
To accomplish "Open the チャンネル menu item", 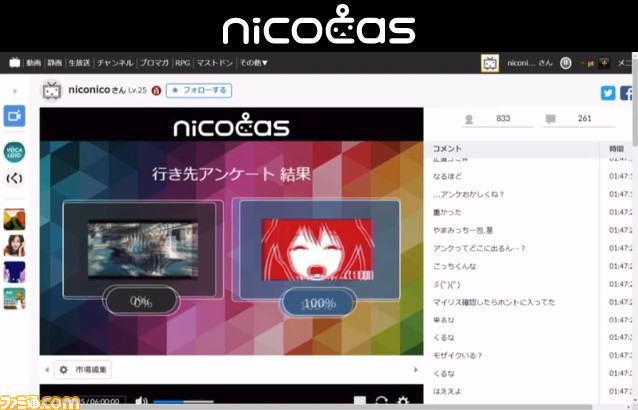I will 115,63.
